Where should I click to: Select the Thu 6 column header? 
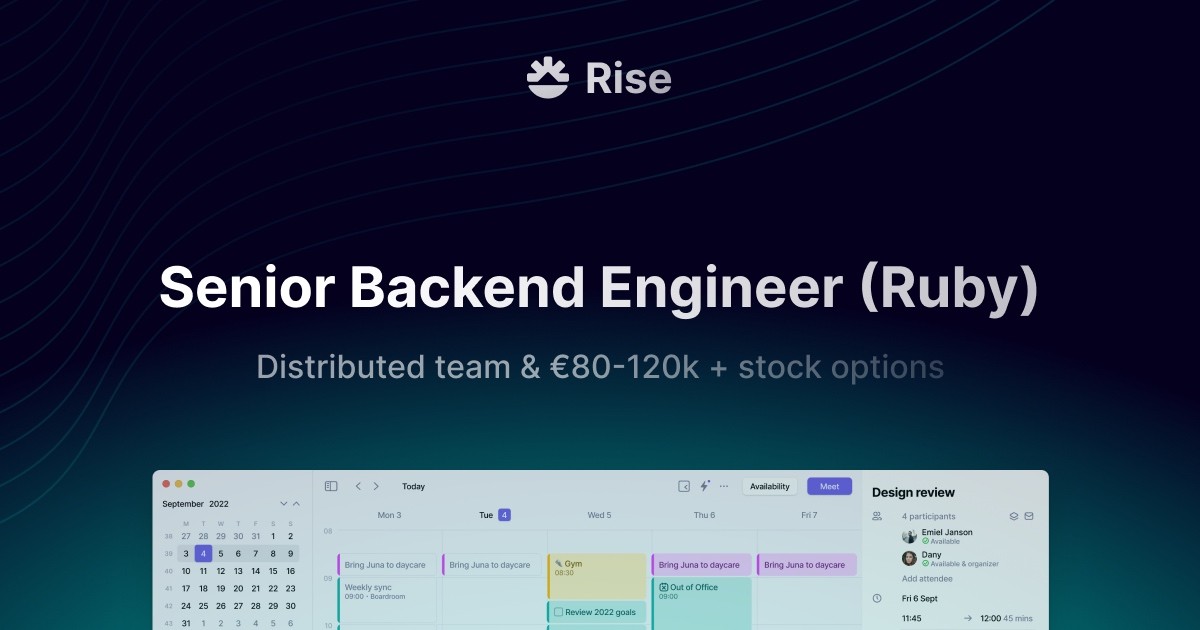[x=704, y=515]
